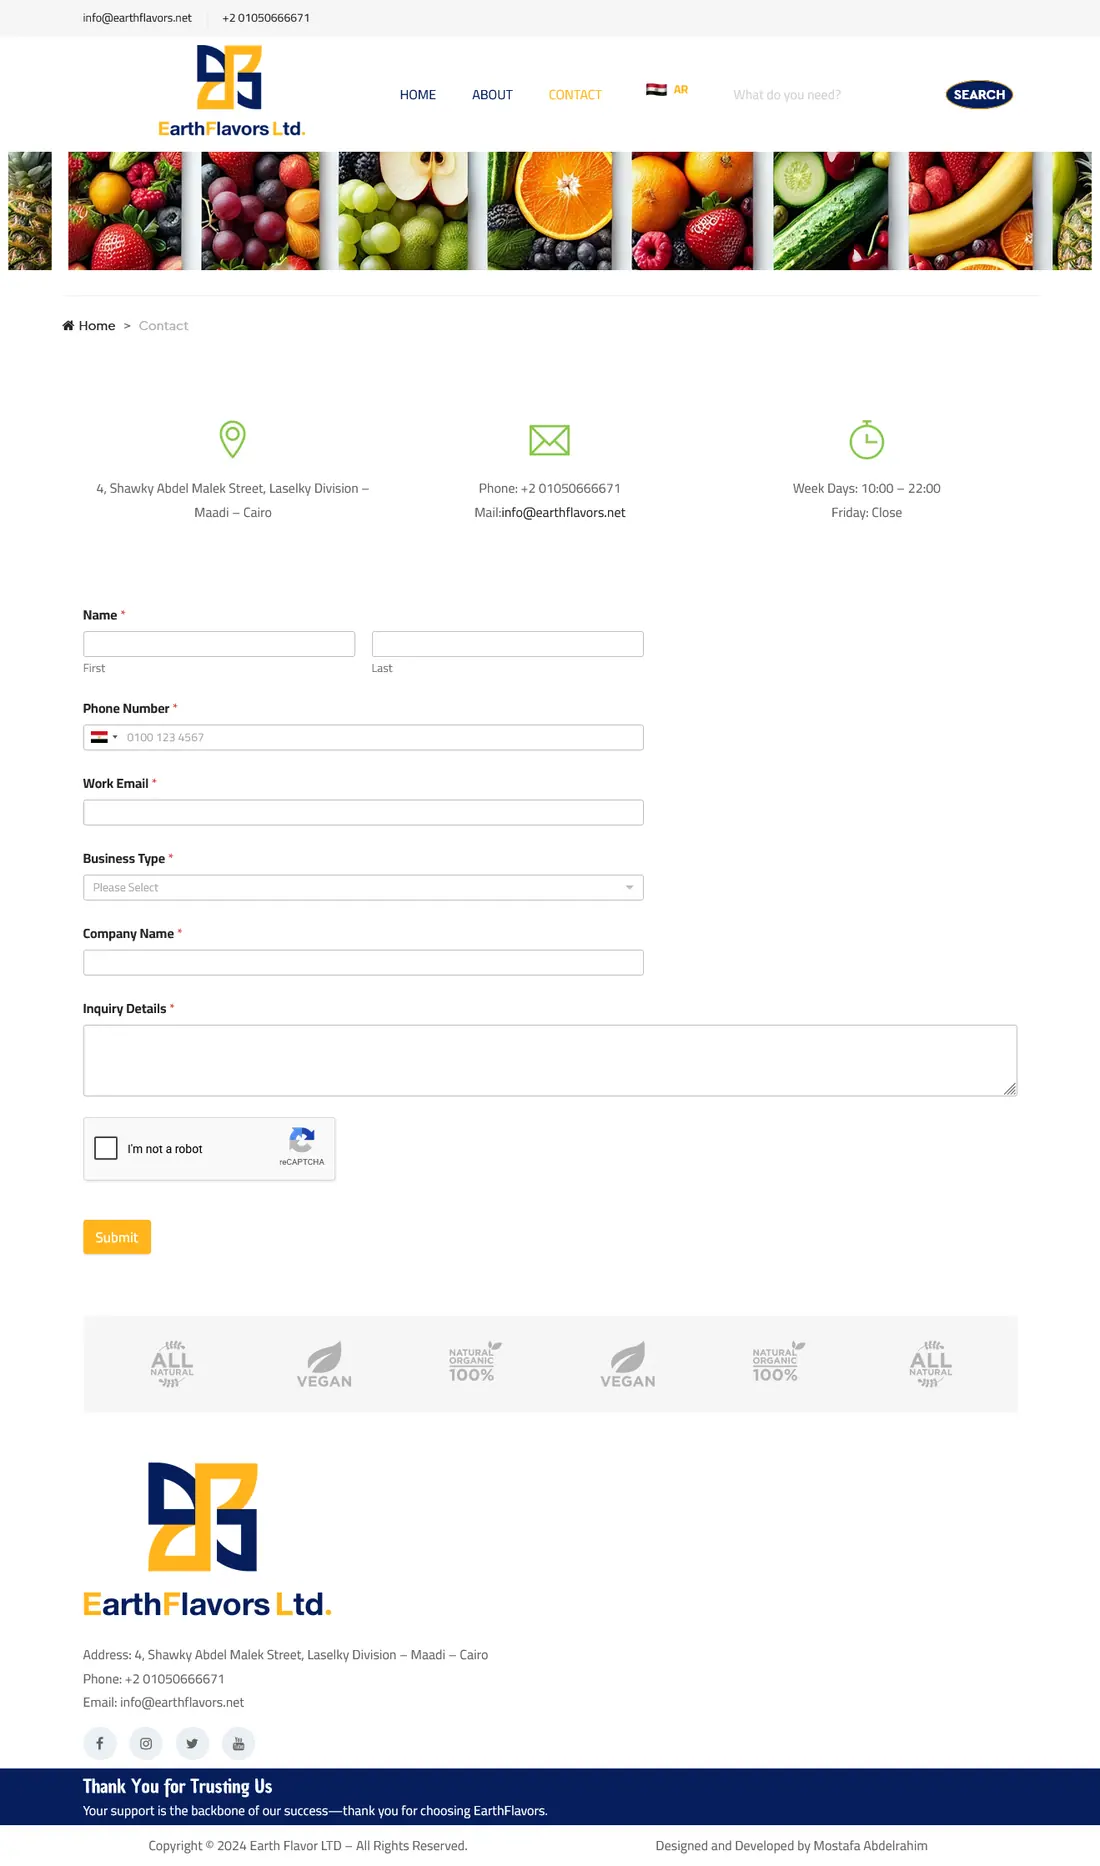Open the Facebook social icon
Screen dimensions: 1100x1866
[x=100, y=1743]
